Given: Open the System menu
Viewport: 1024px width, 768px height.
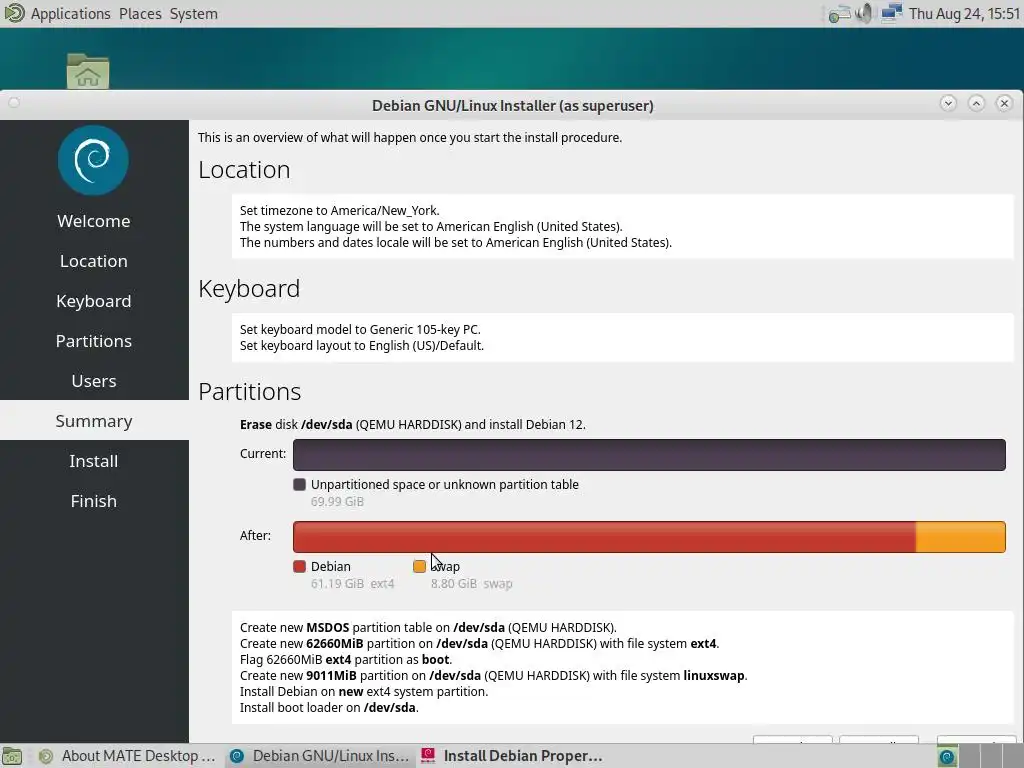Looking at the screenshot, I should [193, 14].
